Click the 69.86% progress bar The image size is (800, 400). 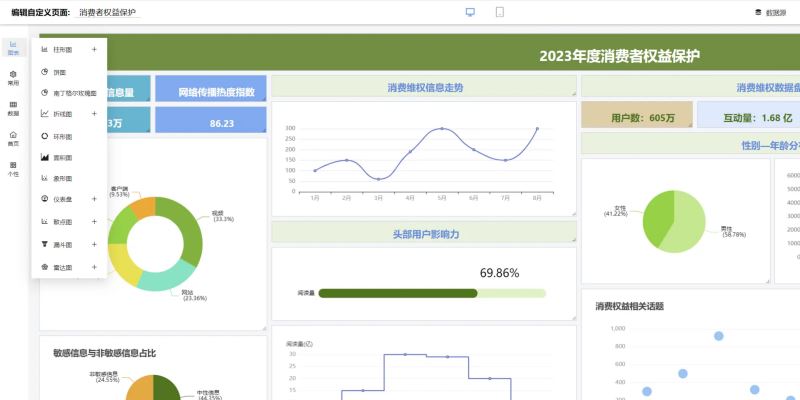[x=432, y=293]
